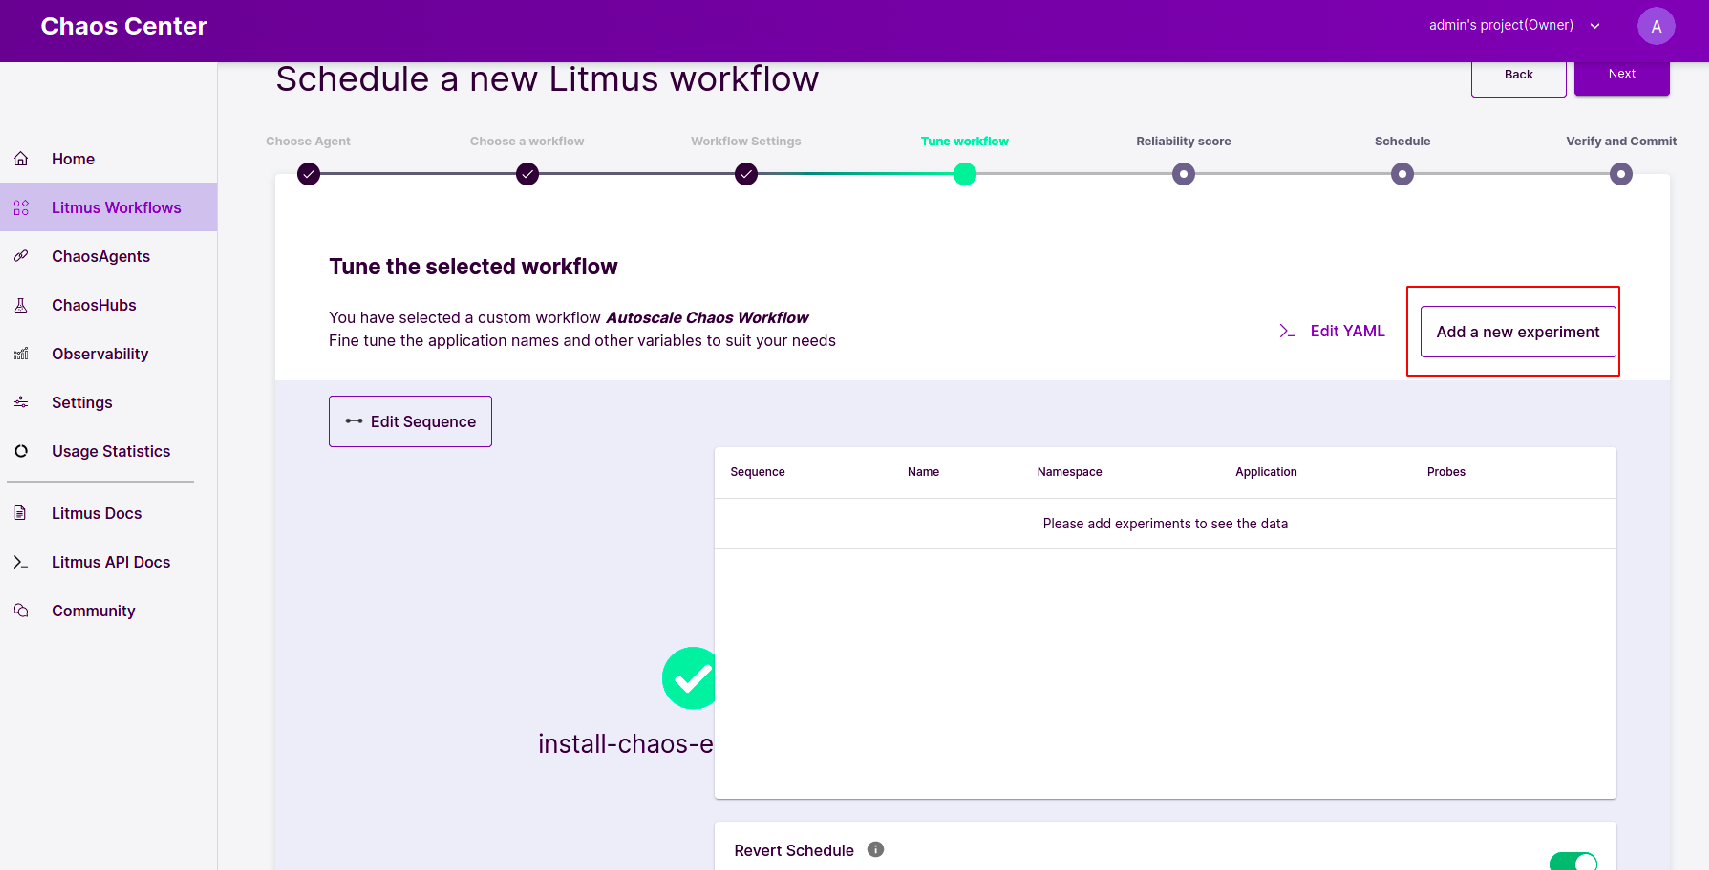Screen dimensions: 1709x870
Task: Click the Choose a workflow step marker
Action: [x=527, y=174]
